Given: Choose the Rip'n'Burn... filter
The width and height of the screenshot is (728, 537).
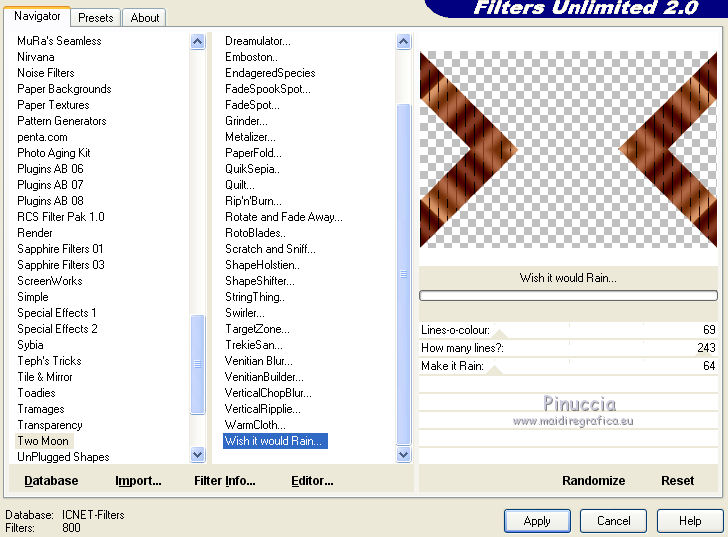Looking at the screenshot, I should 253,201.
